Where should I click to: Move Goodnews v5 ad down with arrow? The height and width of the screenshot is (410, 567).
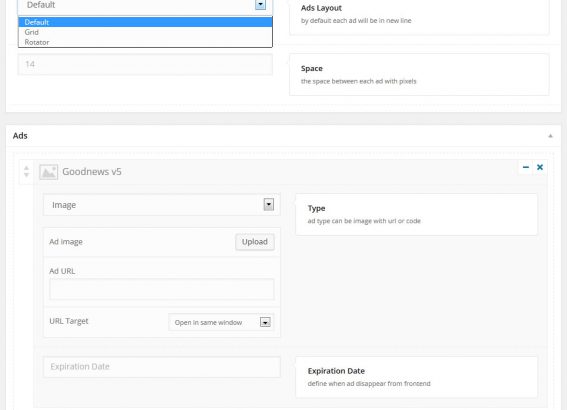26,175
